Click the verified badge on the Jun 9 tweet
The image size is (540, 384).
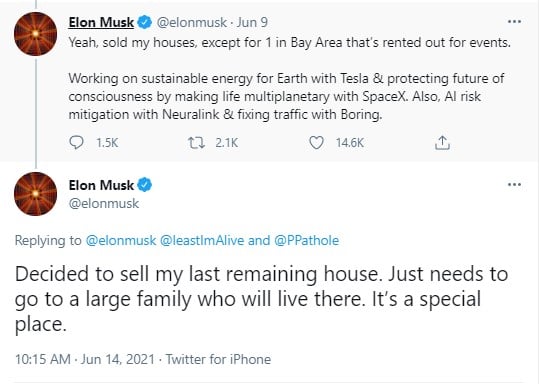click(145, 22)
